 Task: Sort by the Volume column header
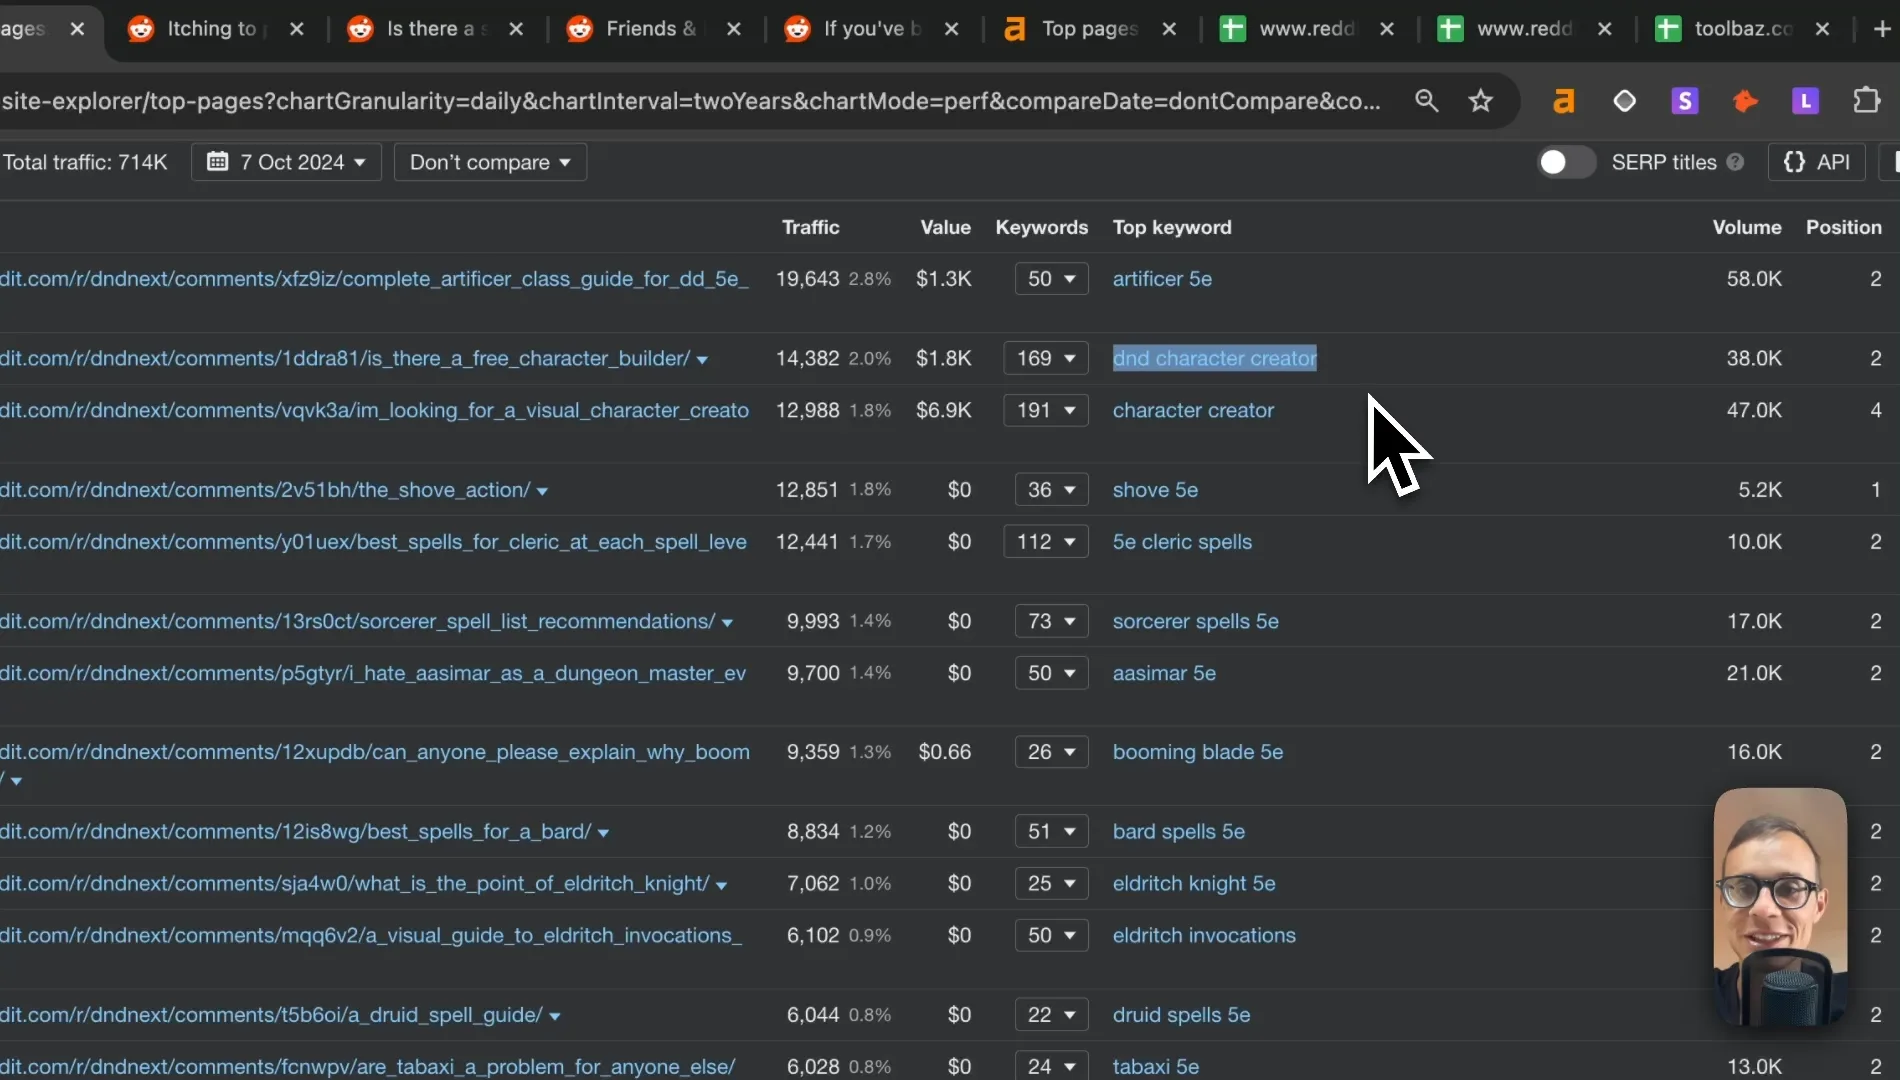pos(1747,227)
